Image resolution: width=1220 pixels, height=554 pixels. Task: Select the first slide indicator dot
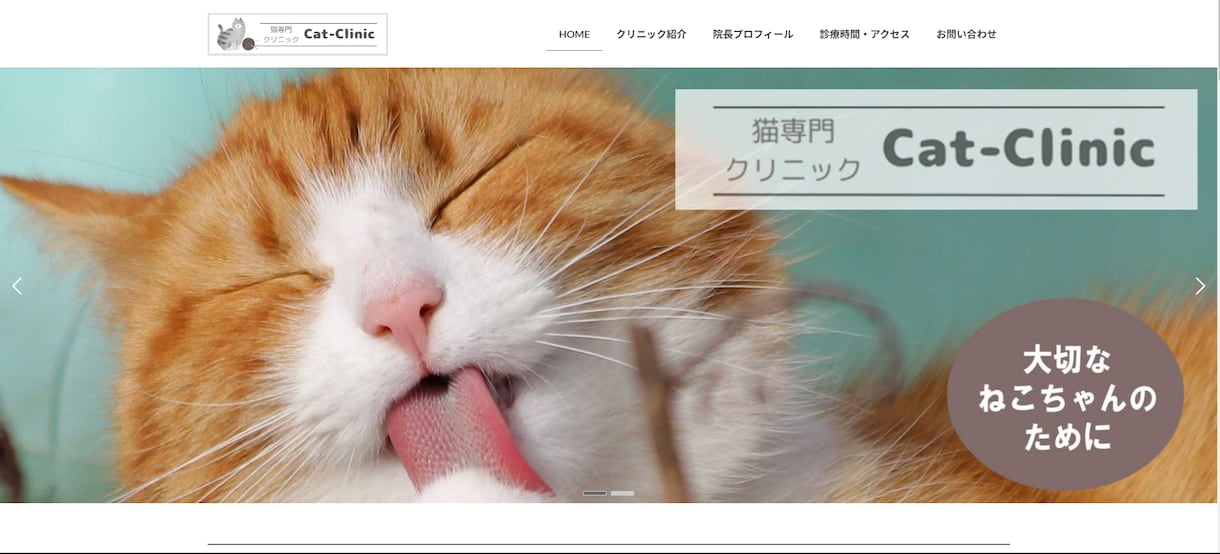[595, 493]
